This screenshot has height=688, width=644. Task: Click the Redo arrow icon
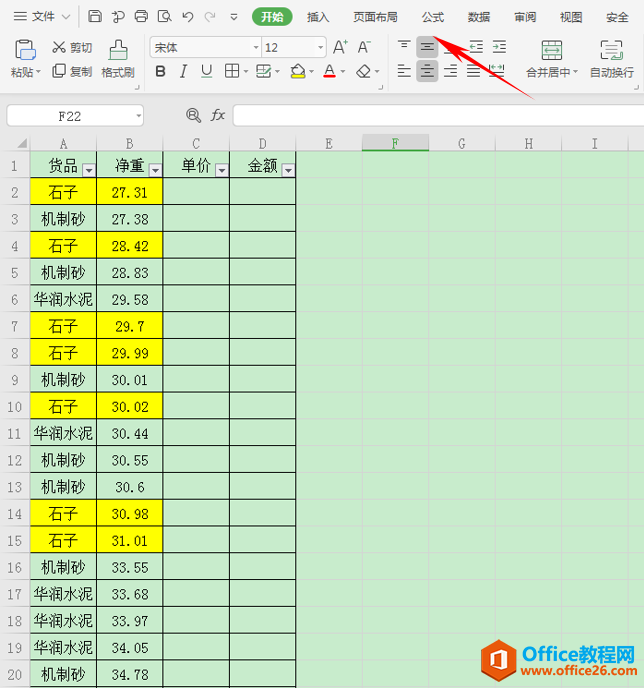pyautogui.click(x=210, y=17)
